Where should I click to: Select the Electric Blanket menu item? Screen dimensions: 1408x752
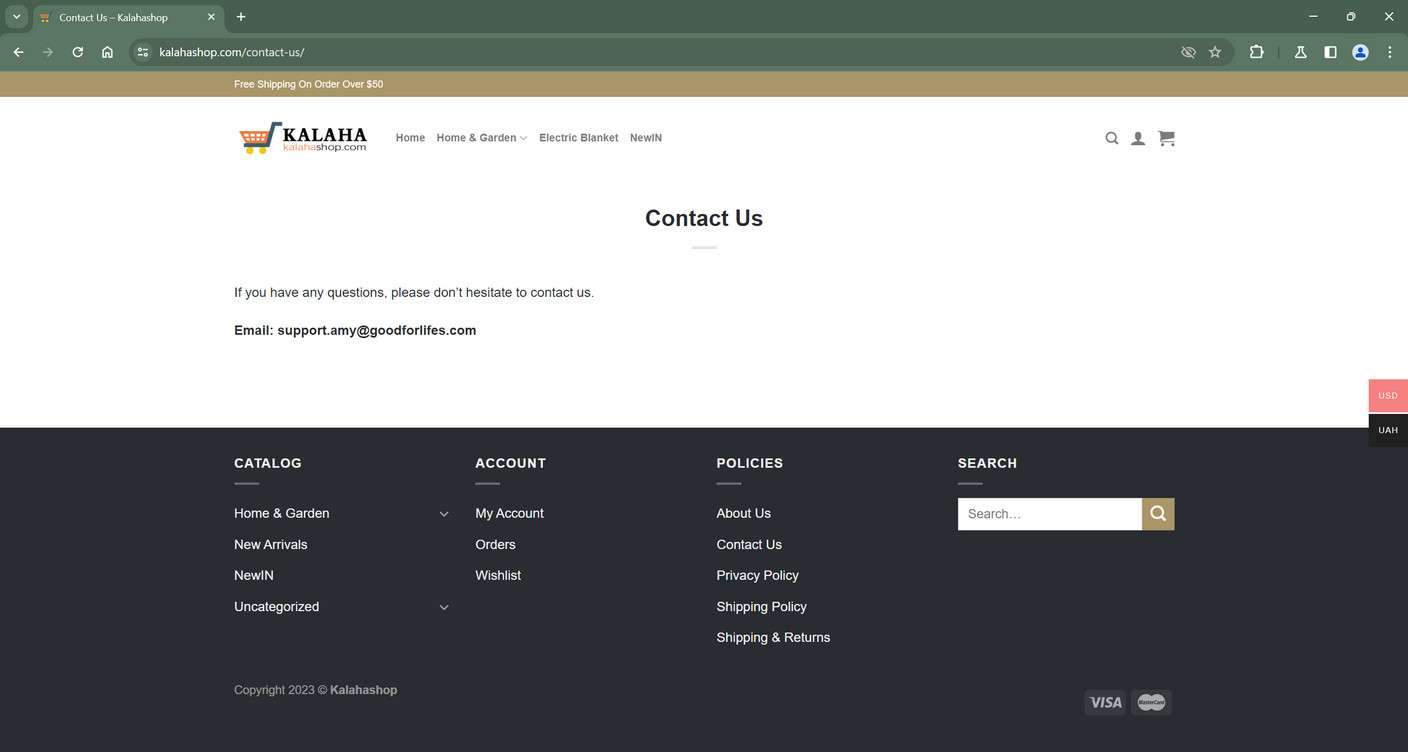click(579, 137)
